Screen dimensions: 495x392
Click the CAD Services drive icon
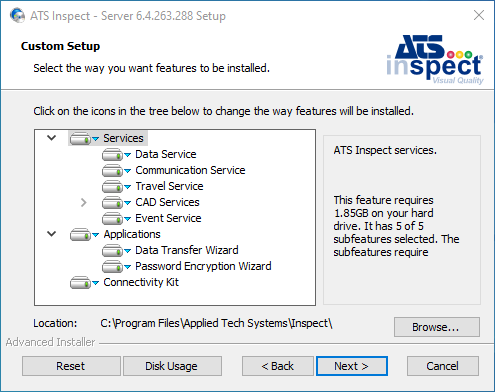[x=112, y=203]
